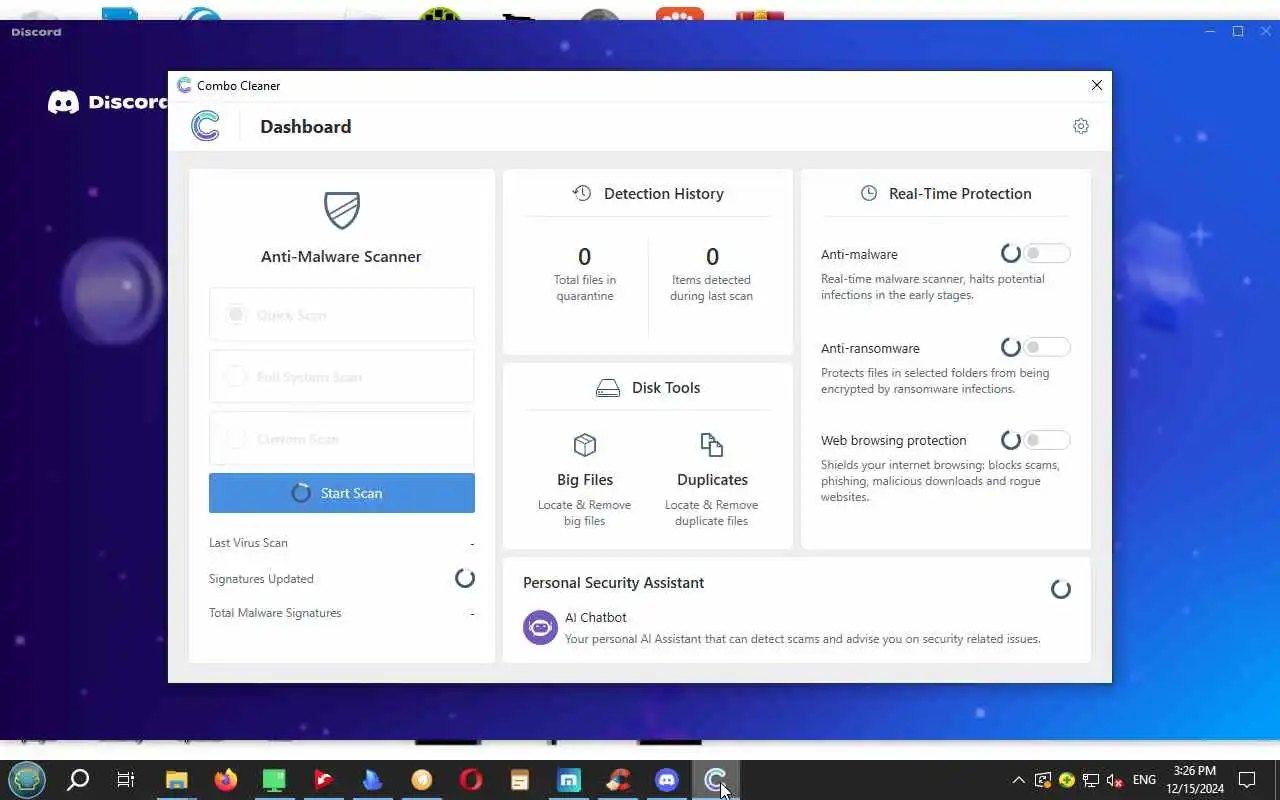This screenshot has height=800, width=1280.
Task: Click the 'Personal Security Assistant' heading
Action: 613,583
